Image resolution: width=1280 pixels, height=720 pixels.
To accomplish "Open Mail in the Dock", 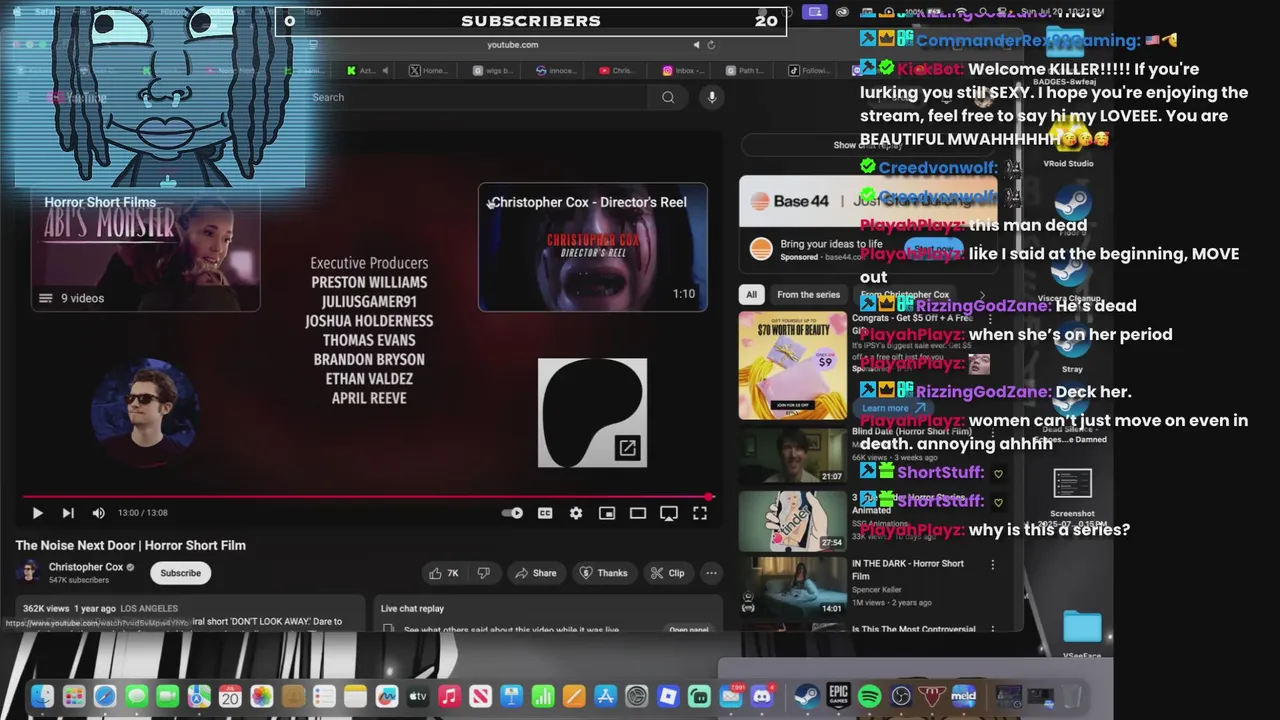I will click(x=731, y=696).
